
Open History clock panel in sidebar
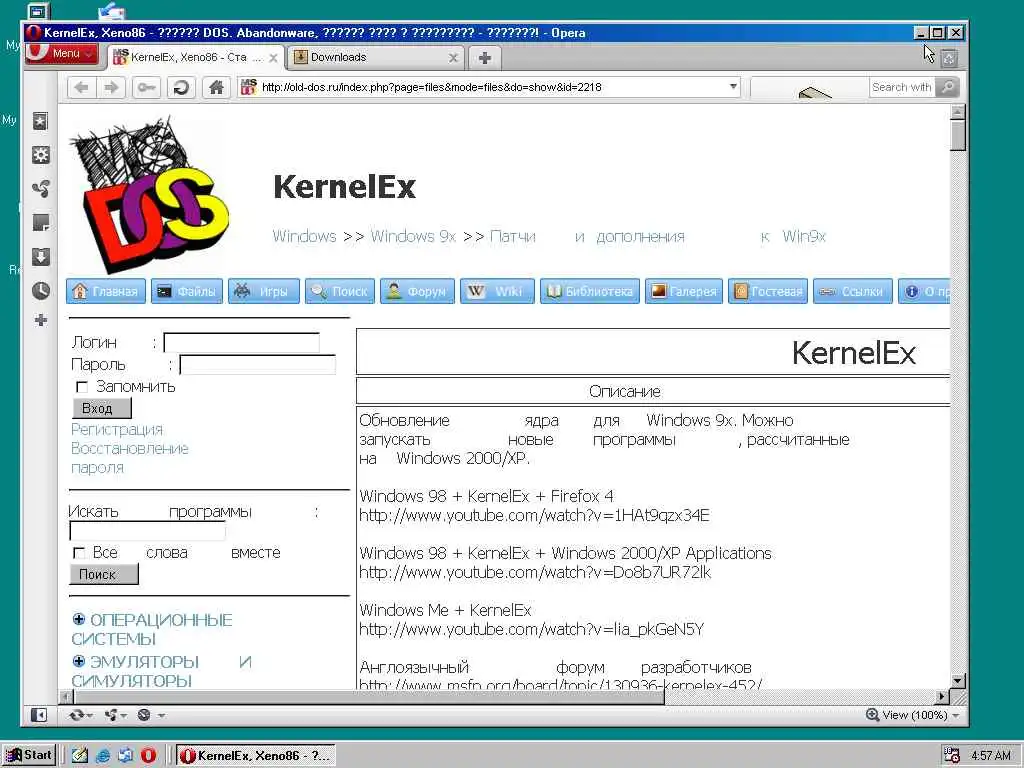click(40, 291)
